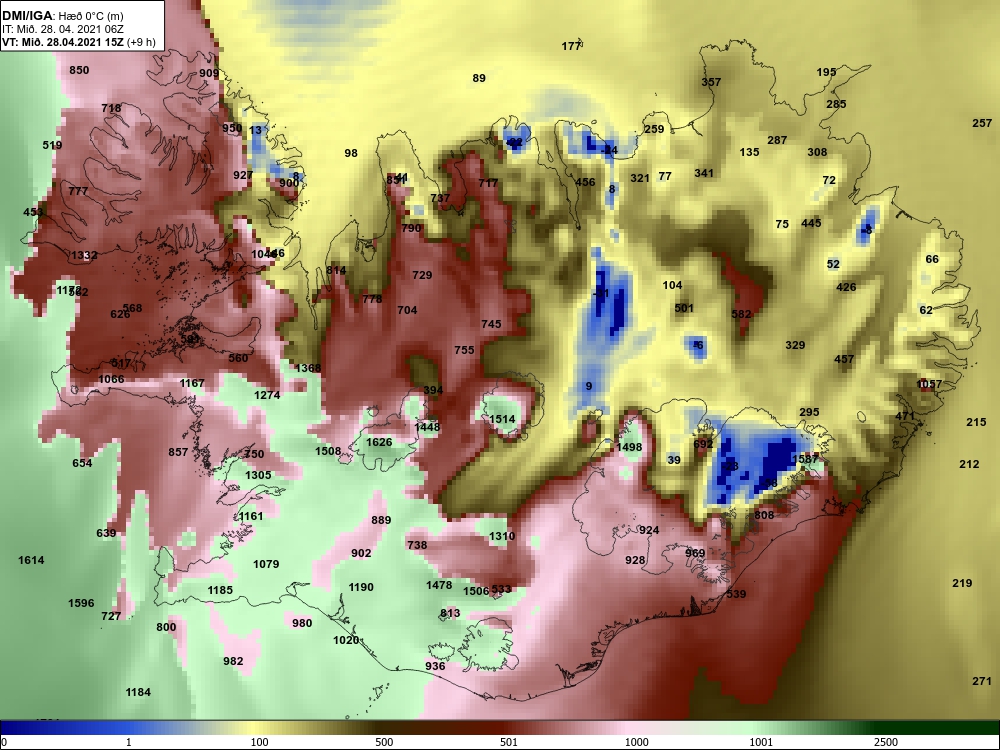Click the map value '1066'
The height and width of the screenshot is (750, 1000).
point(112,379)
